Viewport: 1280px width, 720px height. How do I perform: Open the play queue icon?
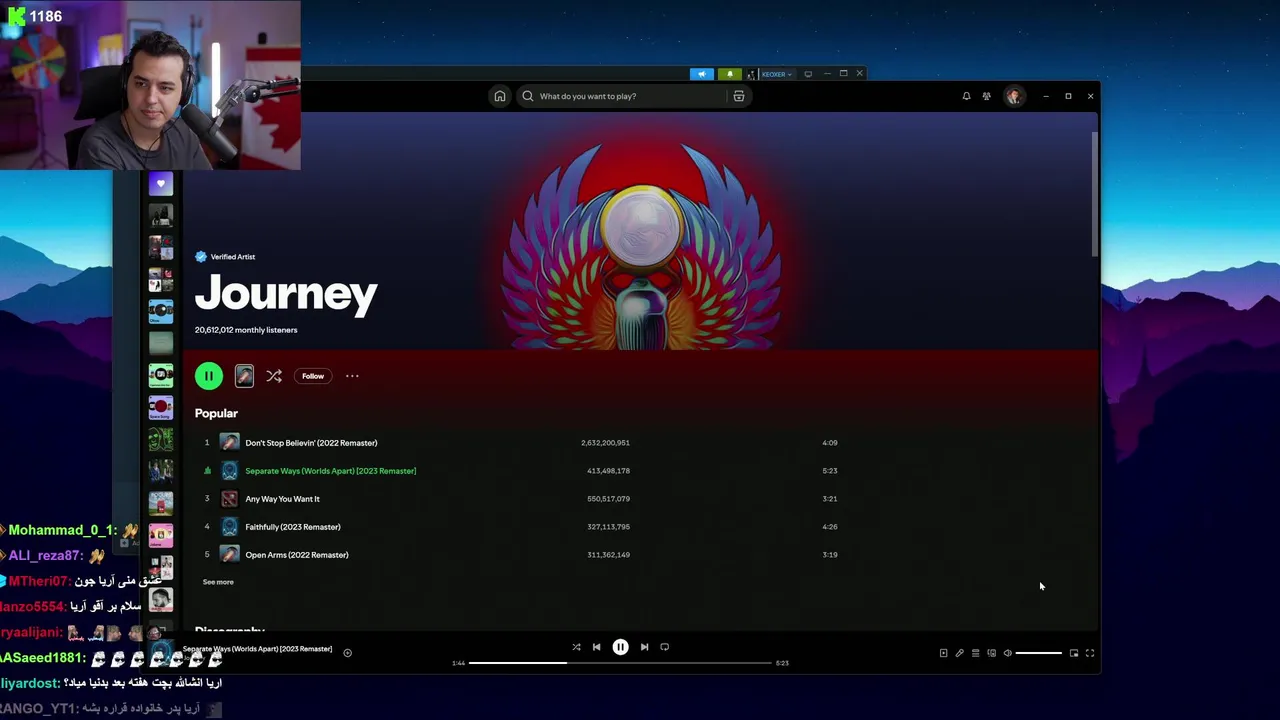pyautogui.click(x=975, y=653)
